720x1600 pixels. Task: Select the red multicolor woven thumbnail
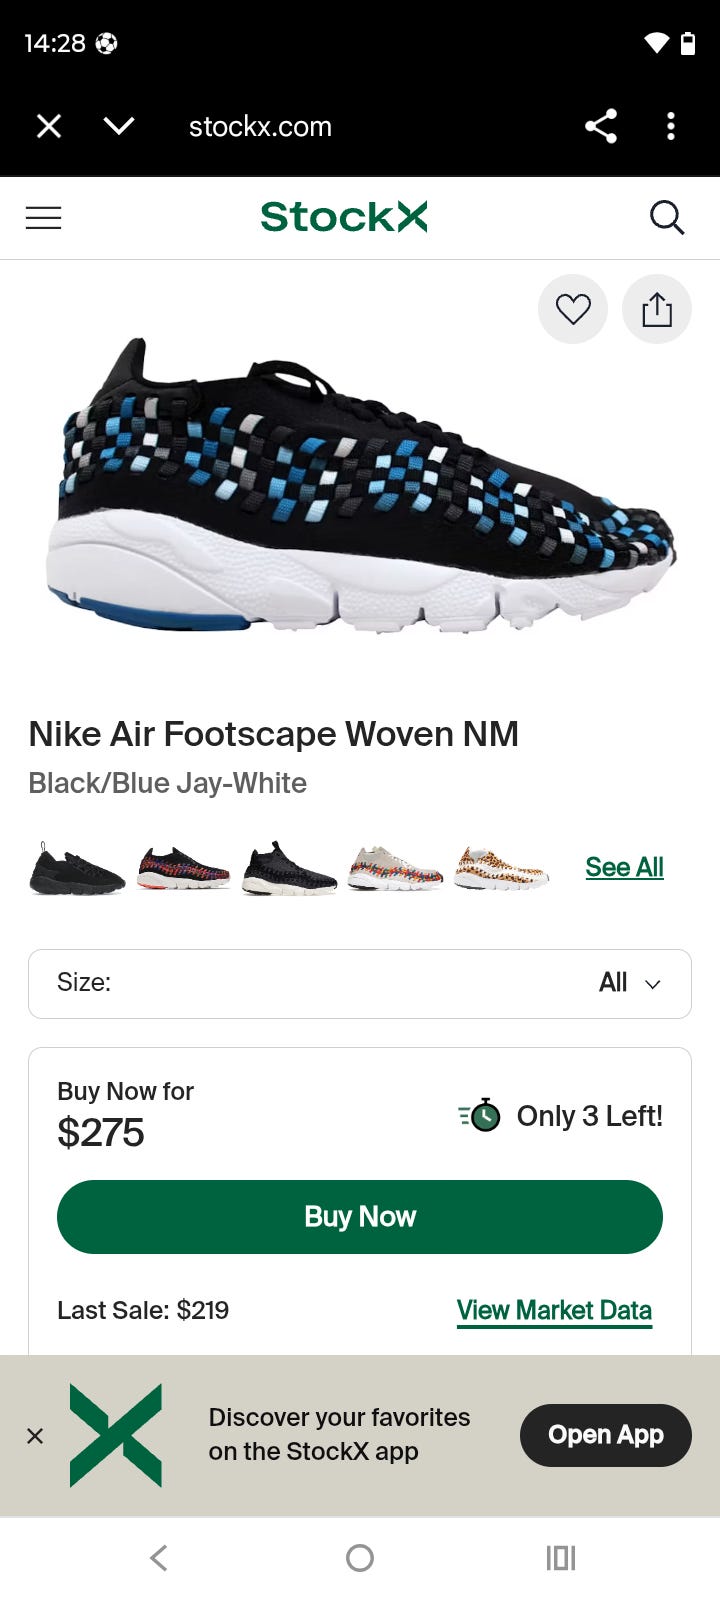(x=183, y=868)
